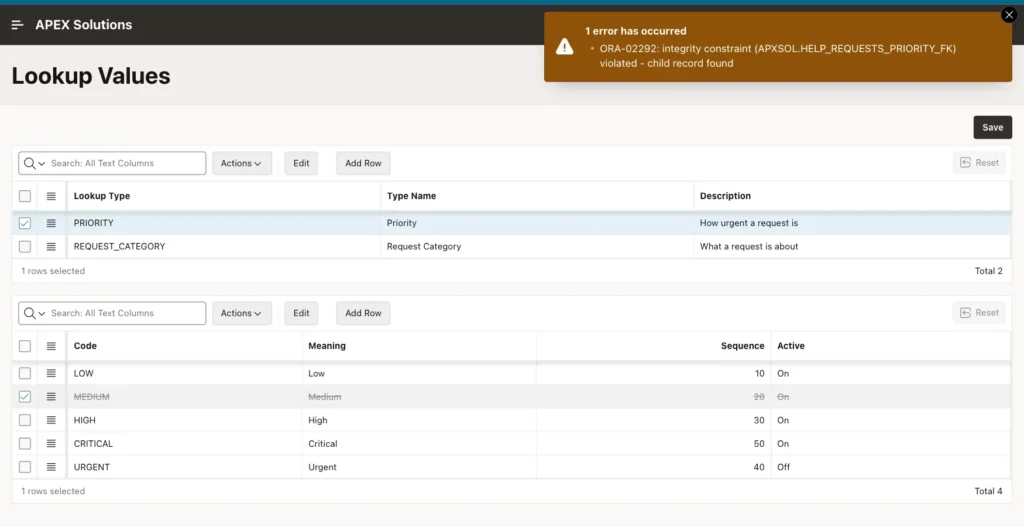Open row actions menu for CRITICAL row
This screenshot has width=1024, height=527.
[x=51, y=444]
